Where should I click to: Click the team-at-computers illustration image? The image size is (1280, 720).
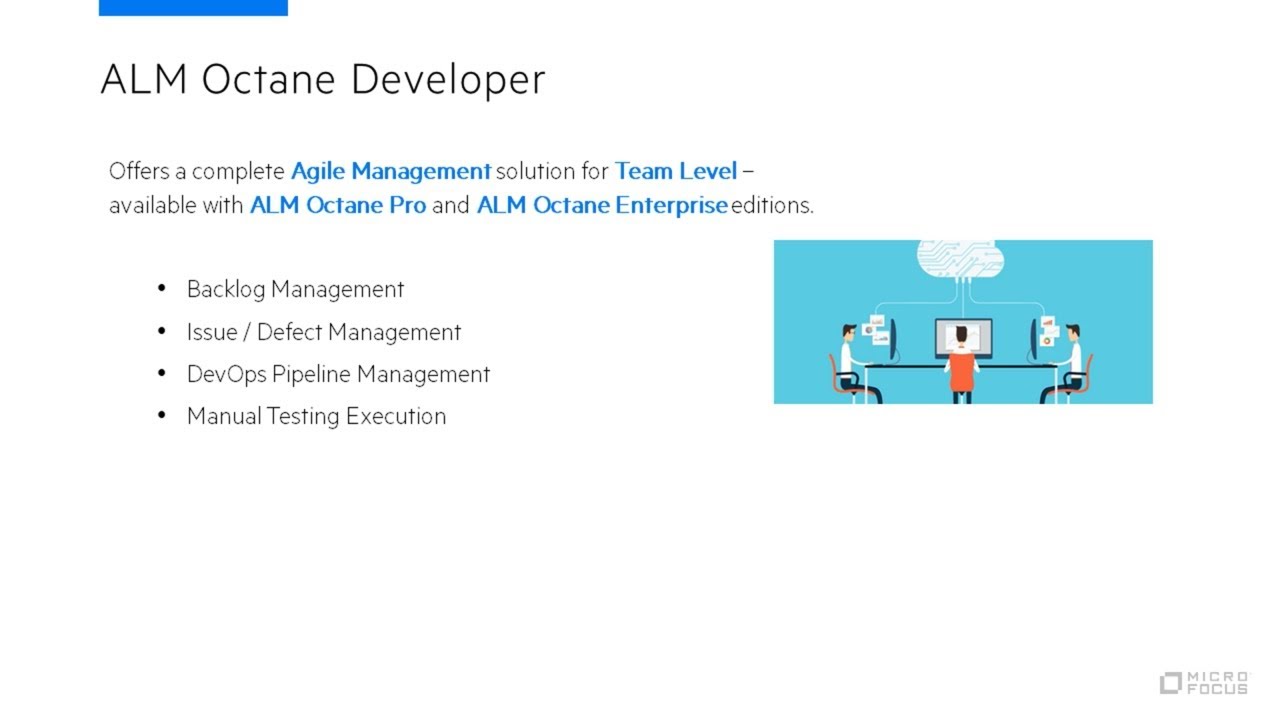coord(963,322)
